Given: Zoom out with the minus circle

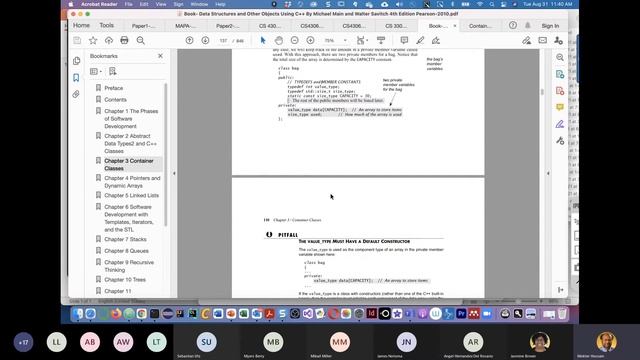Looking at the screenshot, I should coord(294,40).
